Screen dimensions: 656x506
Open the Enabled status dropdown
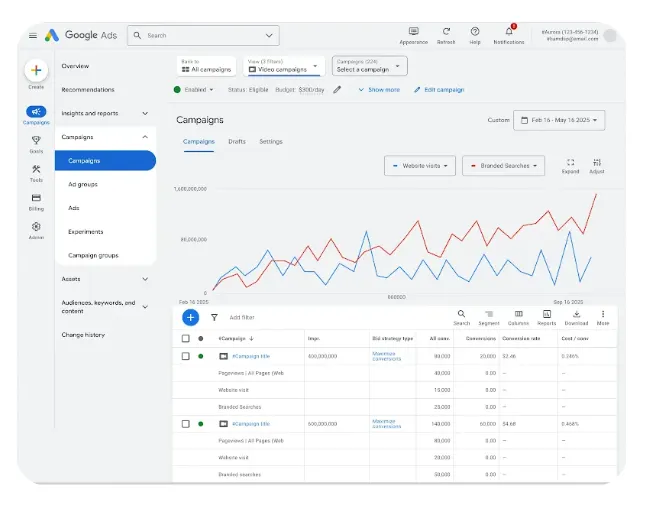[194, 90]
